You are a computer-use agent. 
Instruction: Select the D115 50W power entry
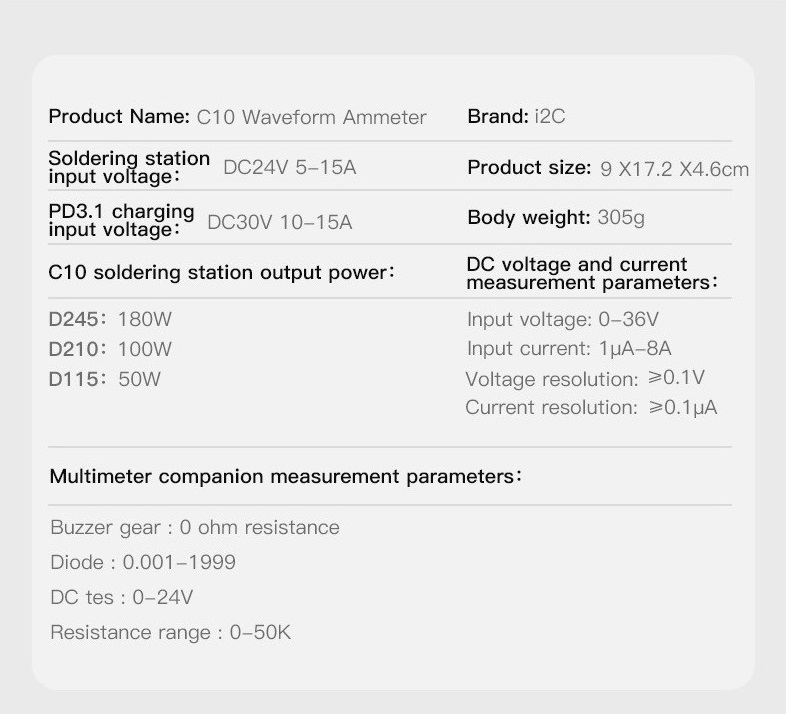(105, 379)
